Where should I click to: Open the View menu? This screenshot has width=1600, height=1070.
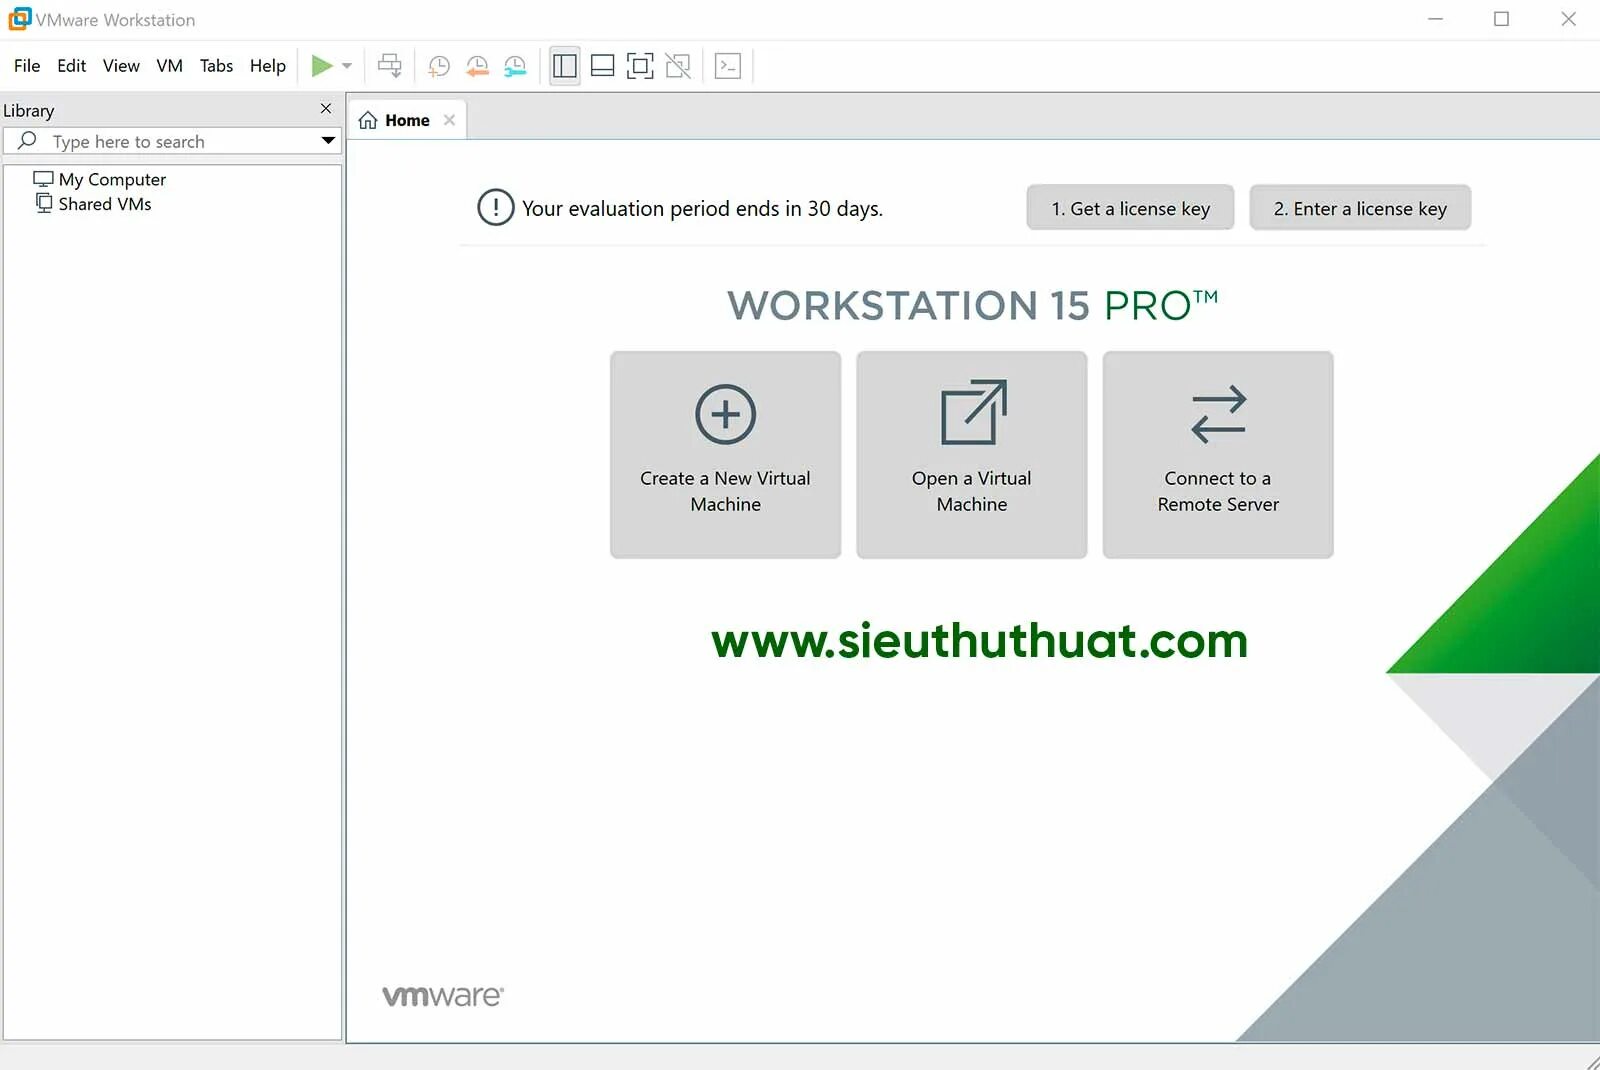(x=121, y=66)
